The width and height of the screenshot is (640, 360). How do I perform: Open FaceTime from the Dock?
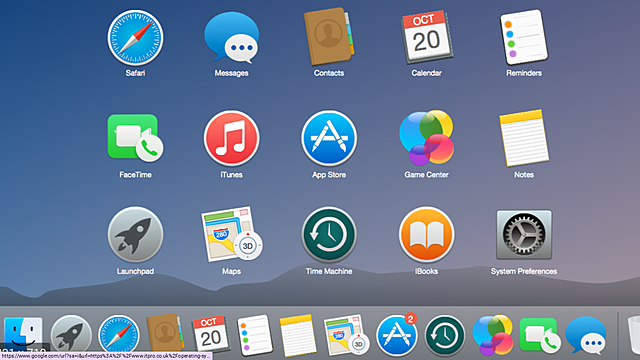tap(540, 335)
